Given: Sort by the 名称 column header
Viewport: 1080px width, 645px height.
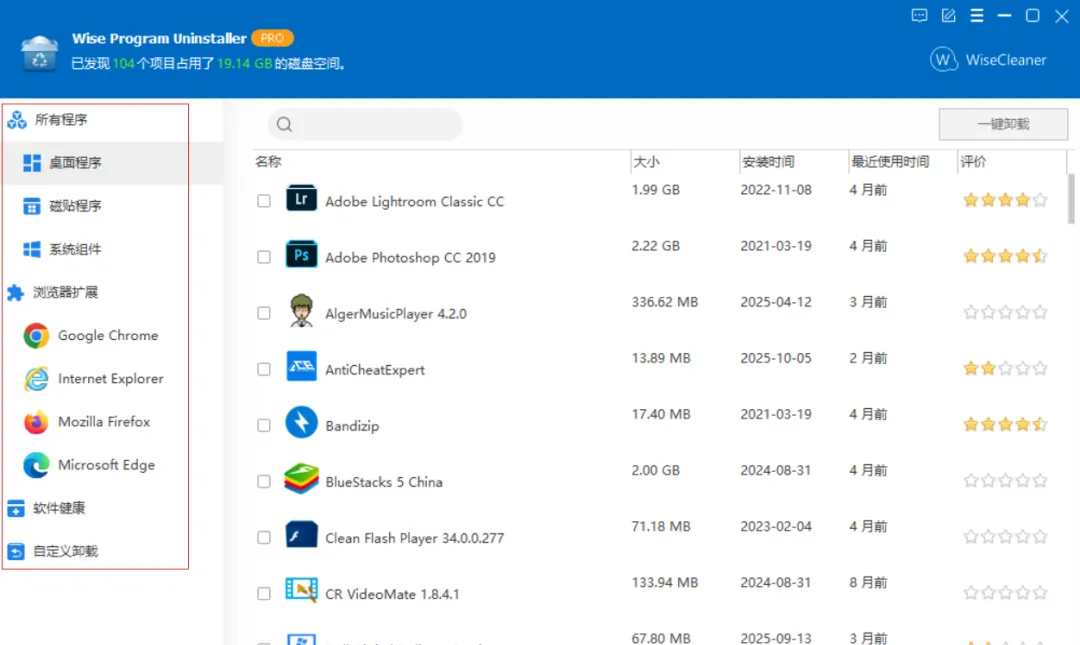Looking at the screenshot, I should click(x=269, y=162).
